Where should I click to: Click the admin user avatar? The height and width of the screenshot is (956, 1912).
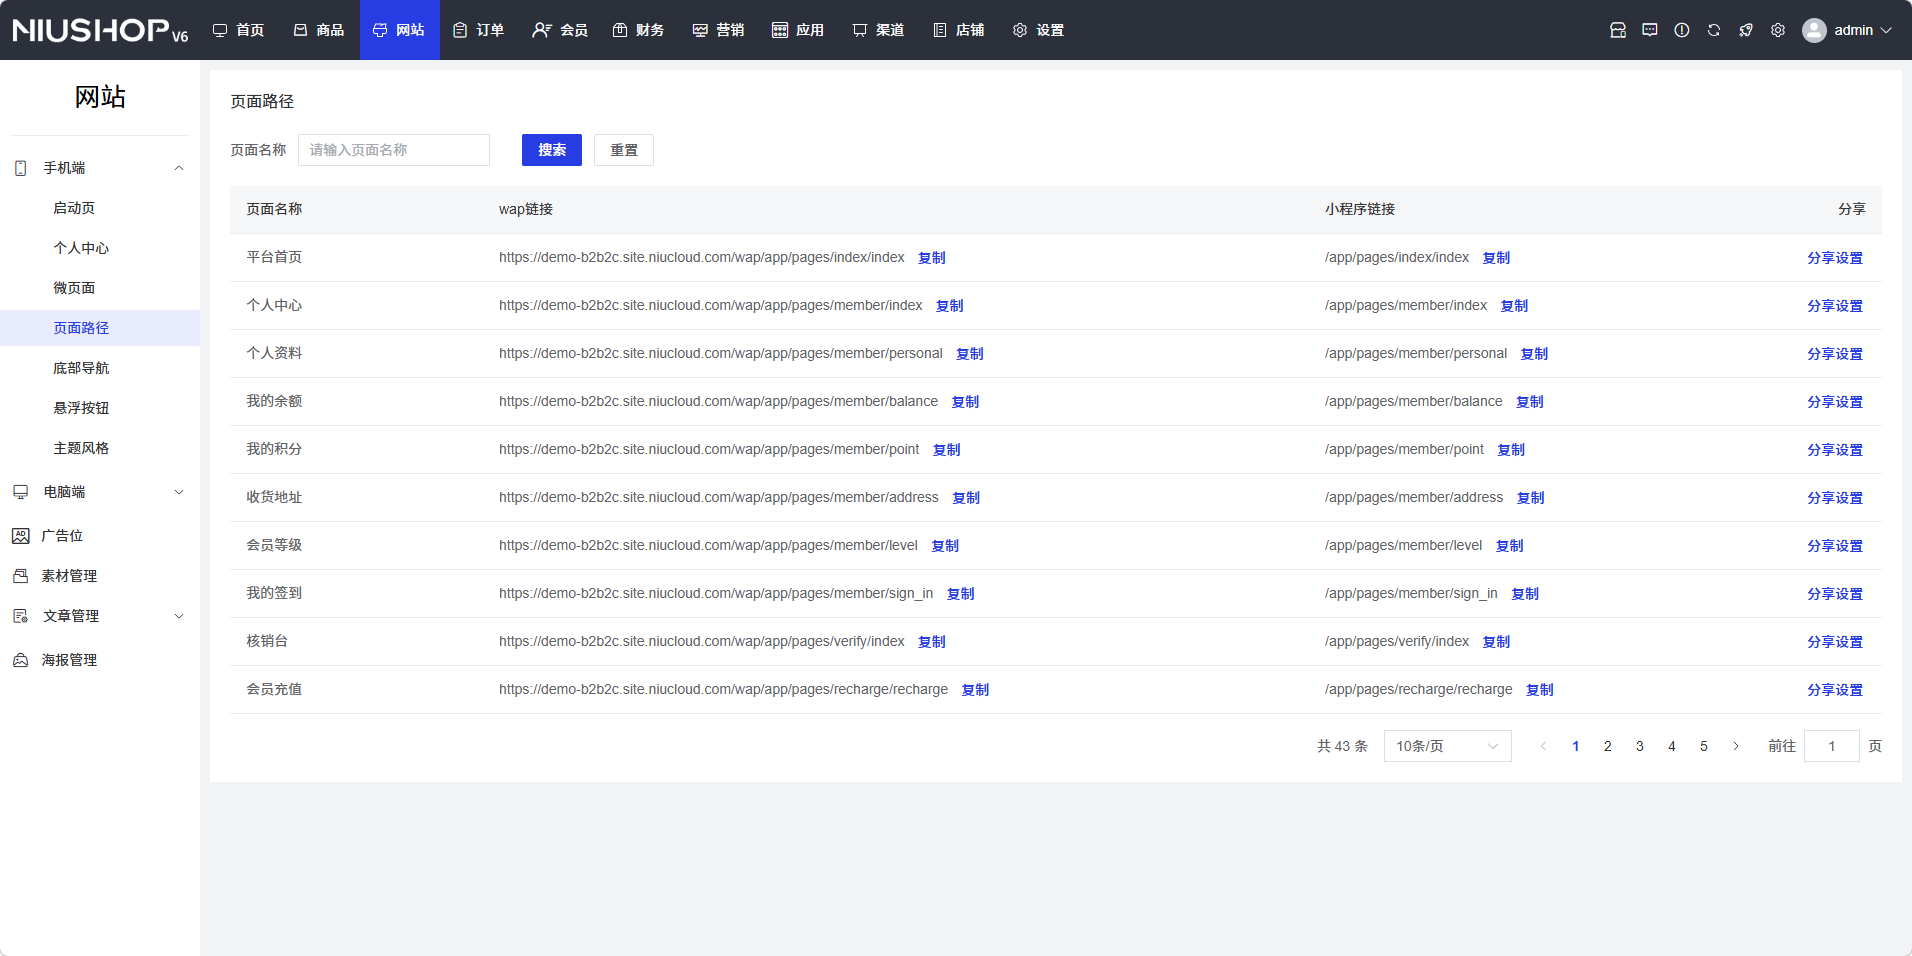click(x=1813, y=30)
